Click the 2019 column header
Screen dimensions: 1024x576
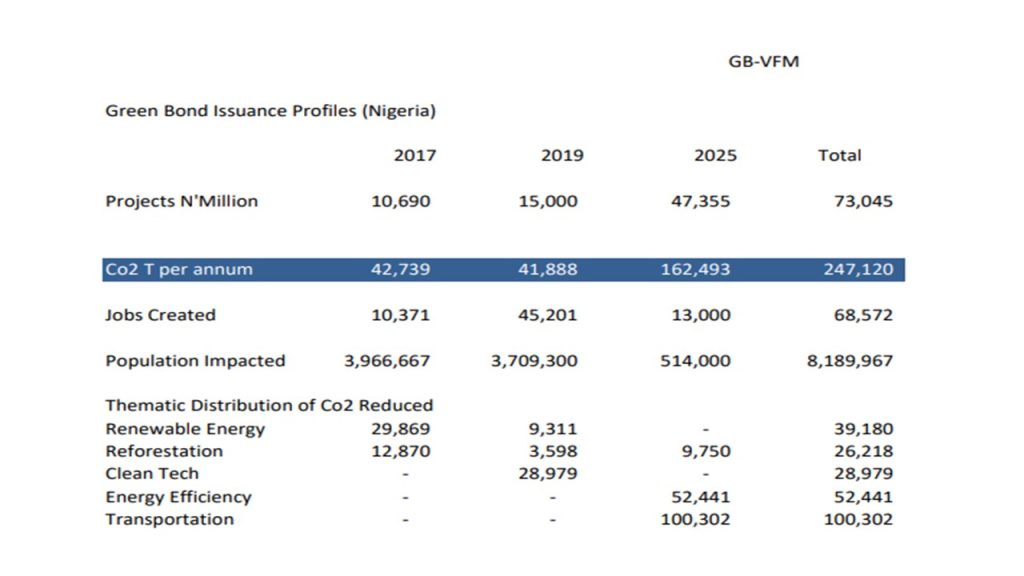tap(560, 155)
